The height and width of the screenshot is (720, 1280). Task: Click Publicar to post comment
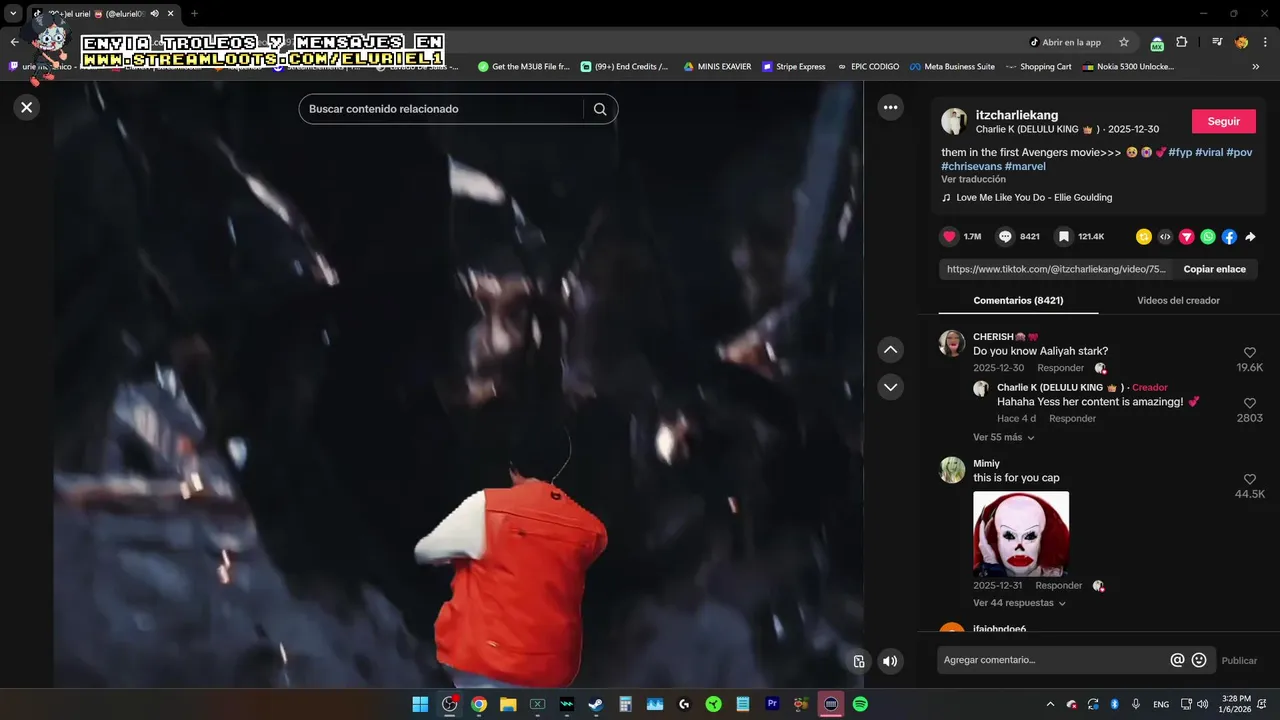click(1239, 660)
